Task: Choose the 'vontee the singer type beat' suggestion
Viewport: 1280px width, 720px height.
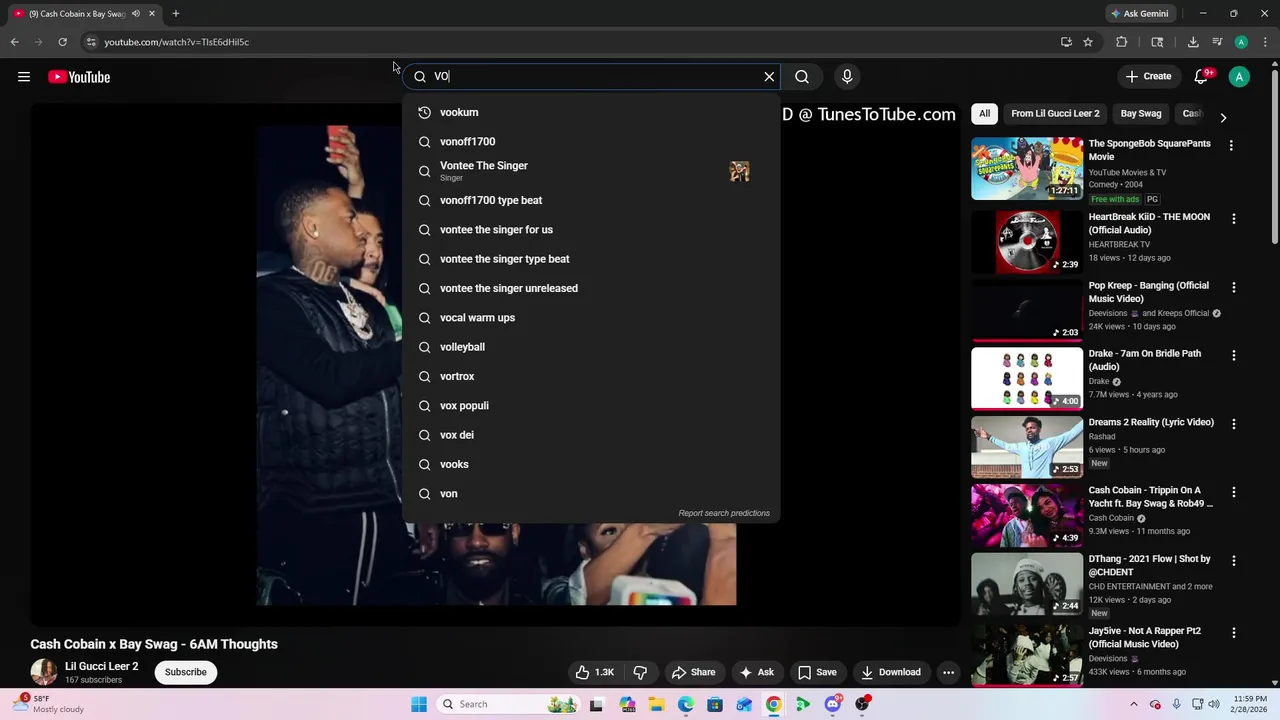Action: [591, 259]
